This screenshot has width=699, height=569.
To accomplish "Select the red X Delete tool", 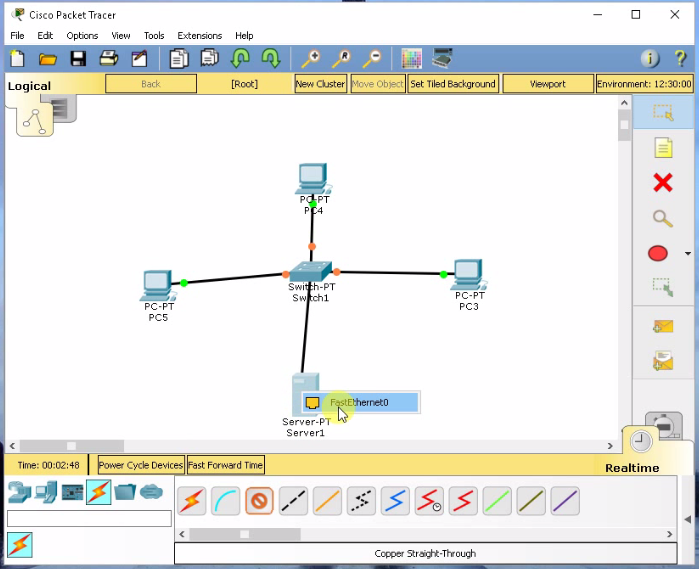I will pos(663,183).
